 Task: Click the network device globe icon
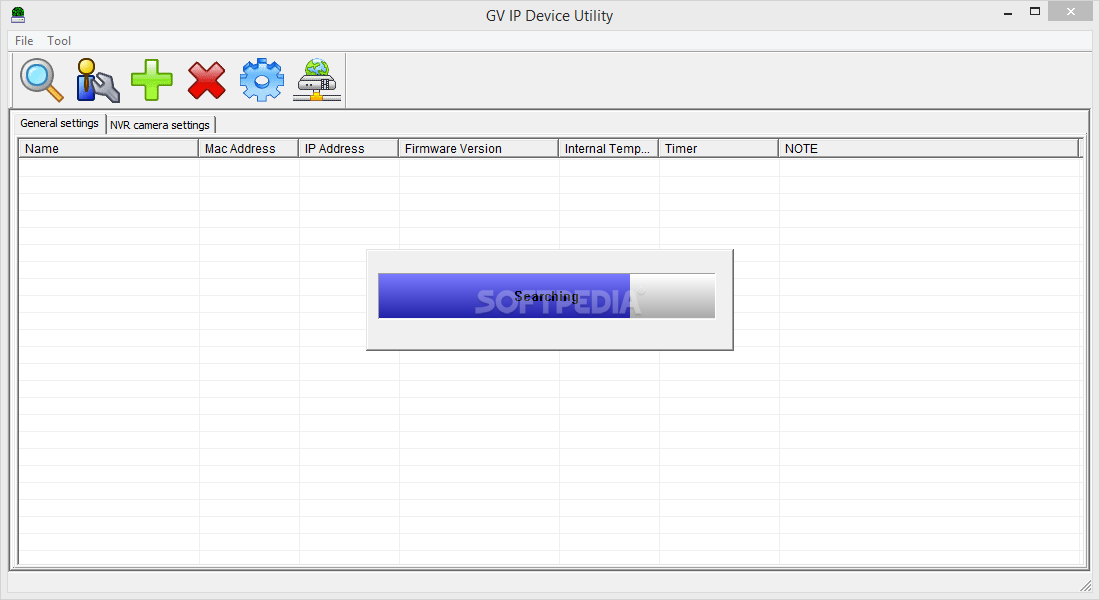click(317, 80)
